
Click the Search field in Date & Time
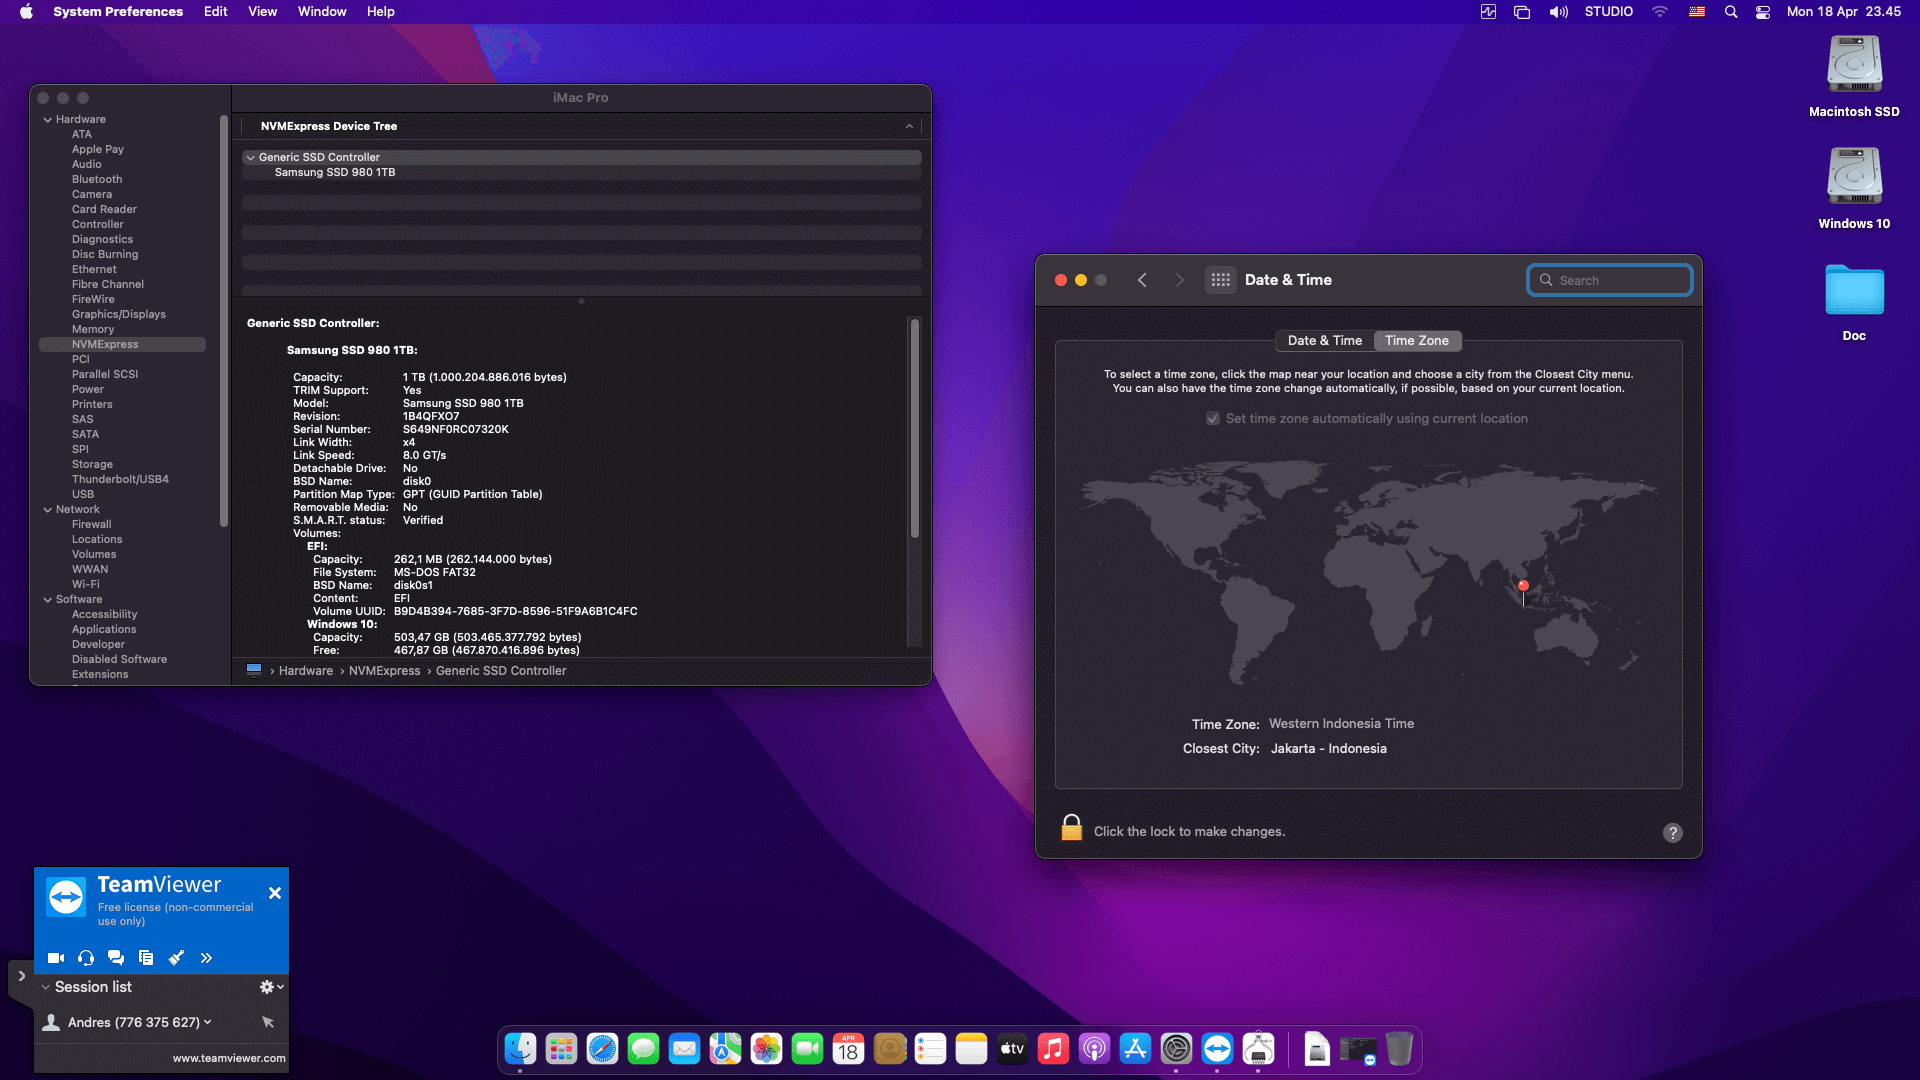tap(1610, 281)
